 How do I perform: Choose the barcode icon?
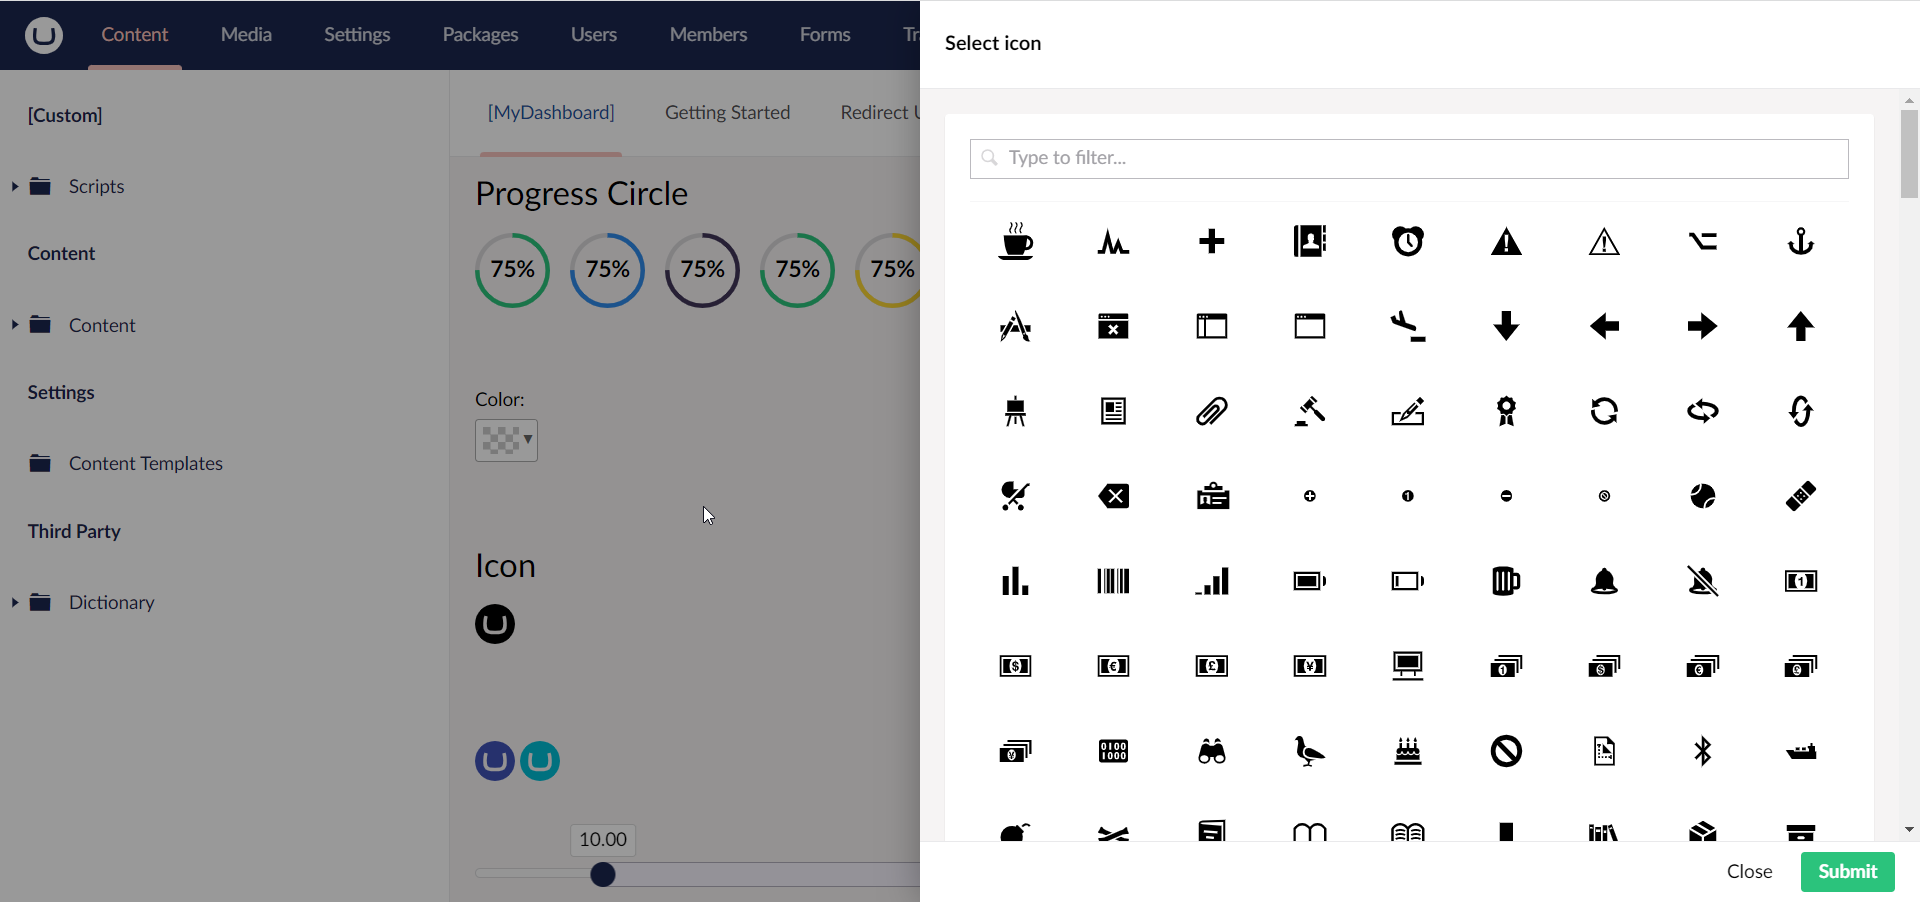pyautogui.click(x=1113, y=581)
